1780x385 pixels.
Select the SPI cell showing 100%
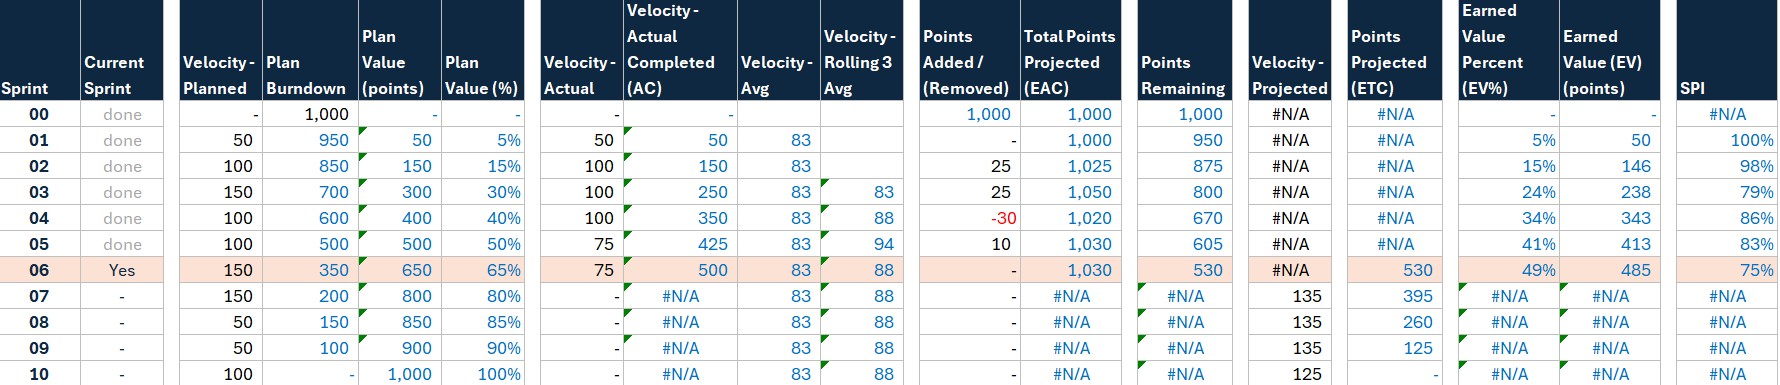[1726, 140]
